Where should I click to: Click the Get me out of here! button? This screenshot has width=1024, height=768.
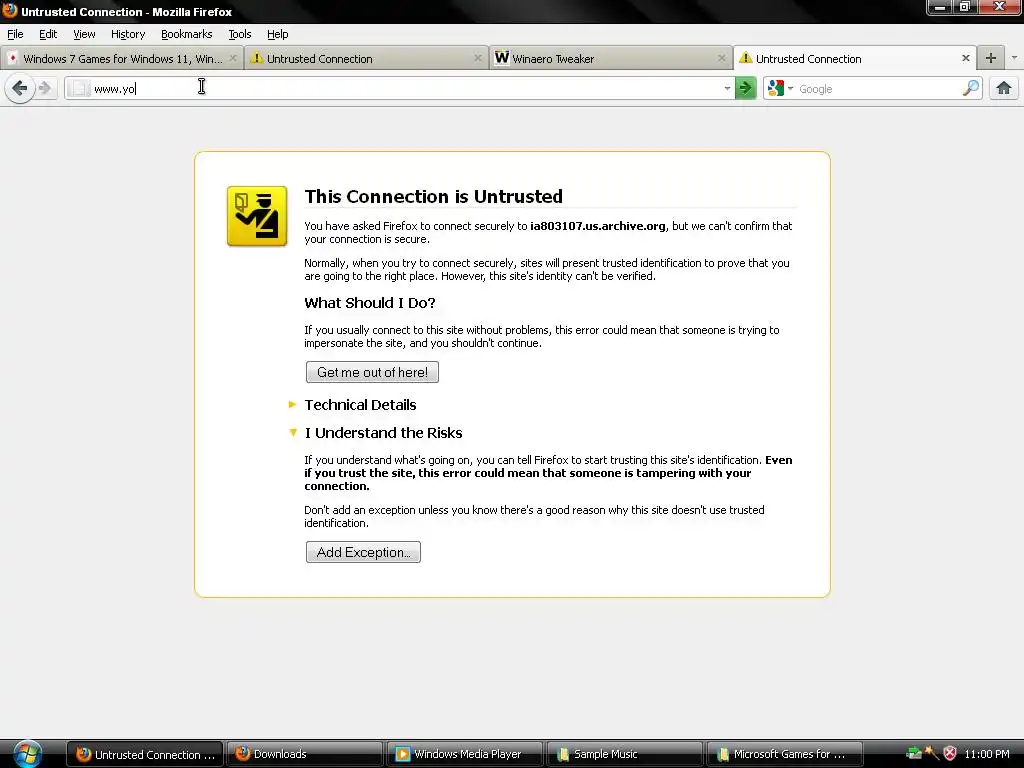(x=372, y=372)
